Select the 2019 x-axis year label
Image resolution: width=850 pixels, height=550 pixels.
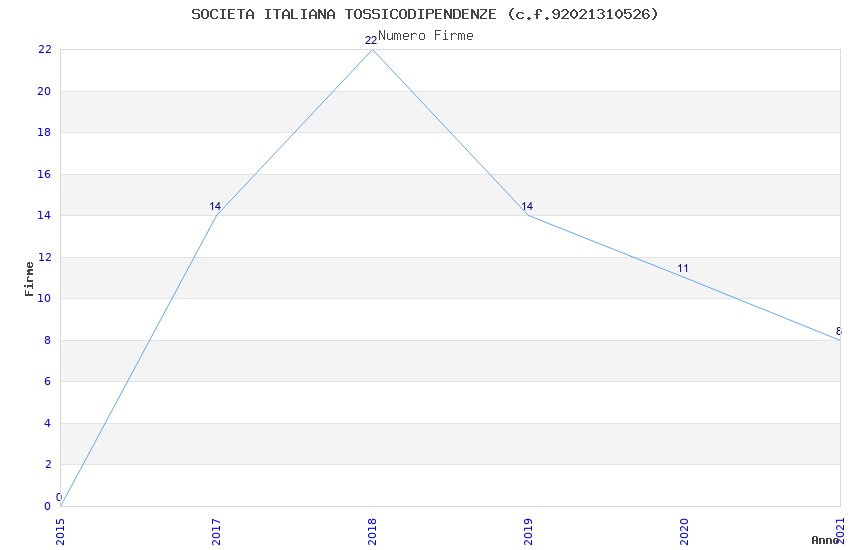tap(528, 532)
